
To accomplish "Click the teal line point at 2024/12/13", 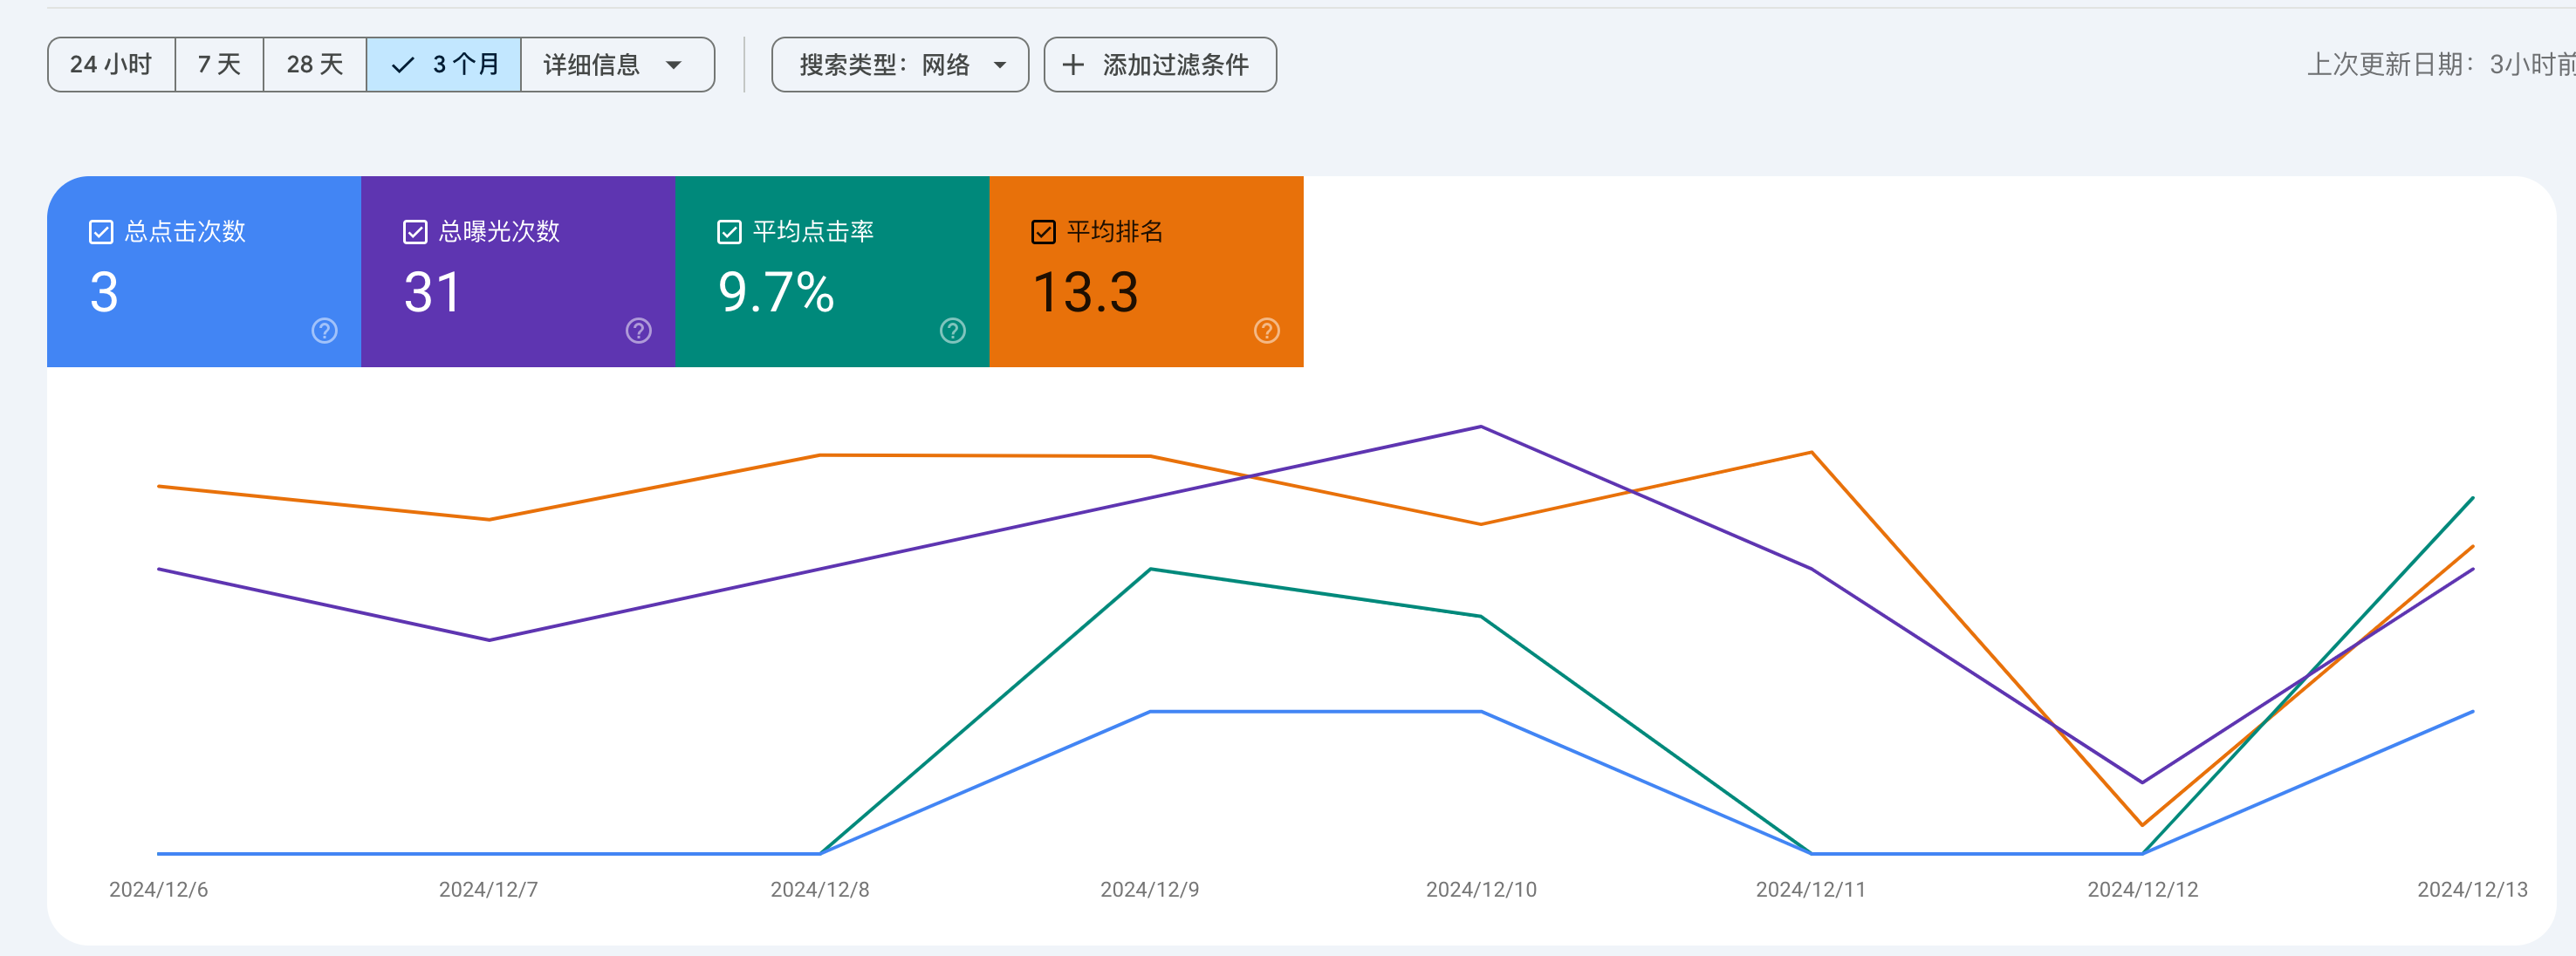I will pyautogui.click(x=2473, y=497).
